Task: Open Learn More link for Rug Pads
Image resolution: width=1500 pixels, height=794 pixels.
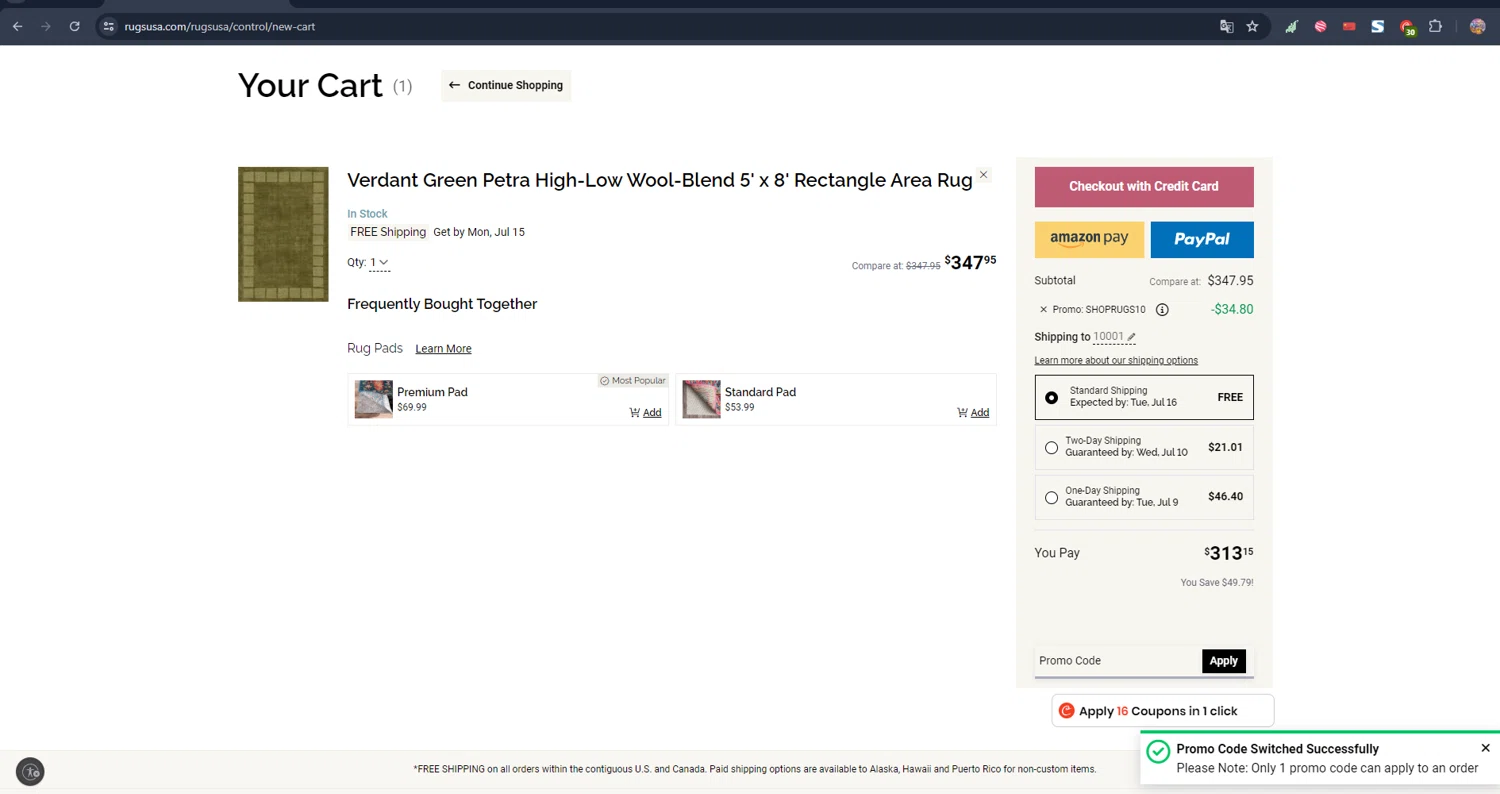Action: point(443,349)
